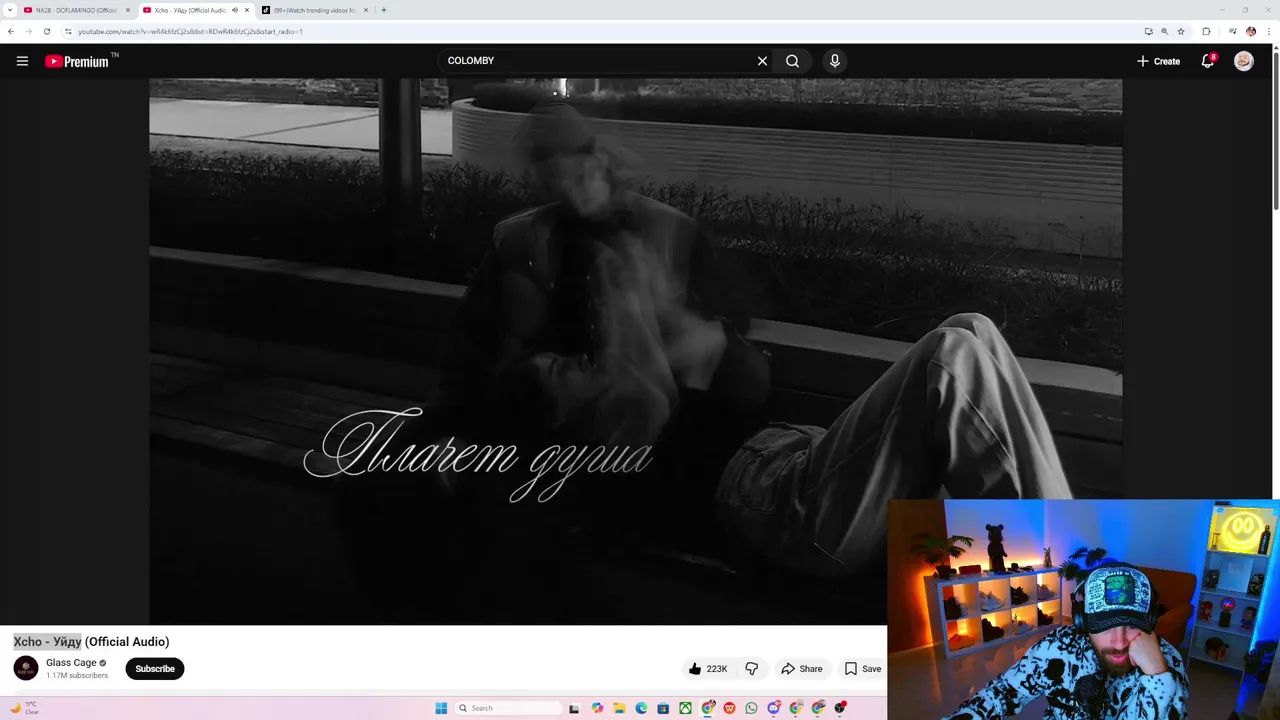1280x720 pixels.
Task: Open the Glass Cage channel name link
Action: pos(71,662)
